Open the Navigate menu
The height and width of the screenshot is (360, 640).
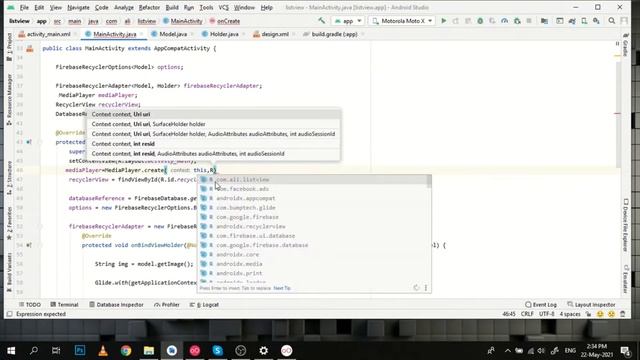point(78,7)
